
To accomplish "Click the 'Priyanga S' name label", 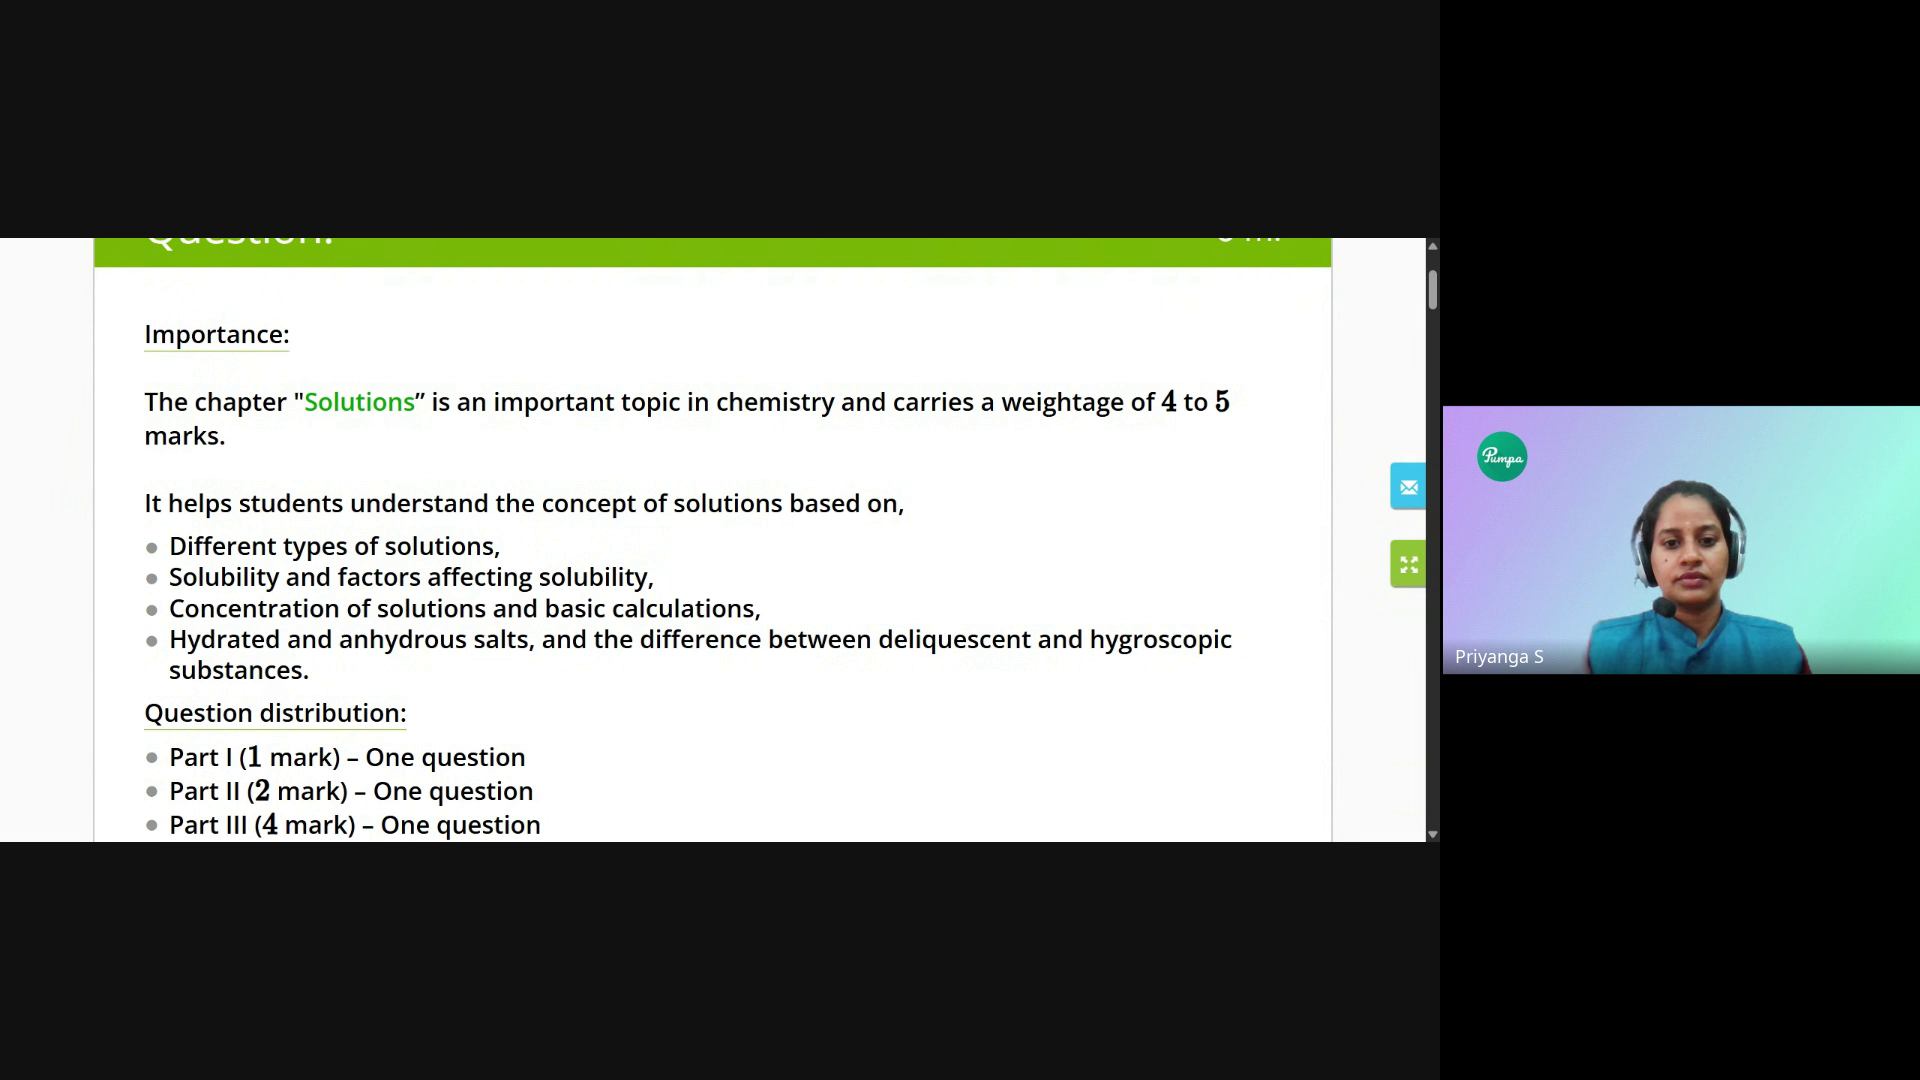I will point(1498,657).
